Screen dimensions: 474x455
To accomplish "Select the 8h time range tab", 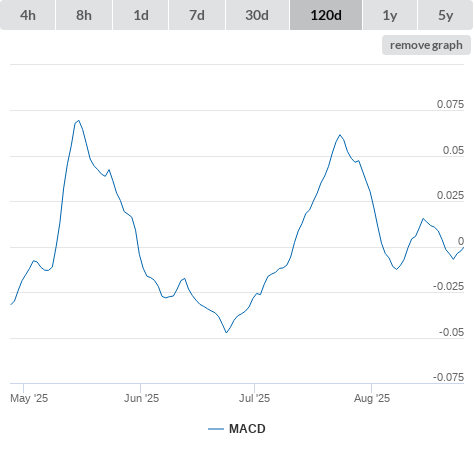I will (84, 15).
